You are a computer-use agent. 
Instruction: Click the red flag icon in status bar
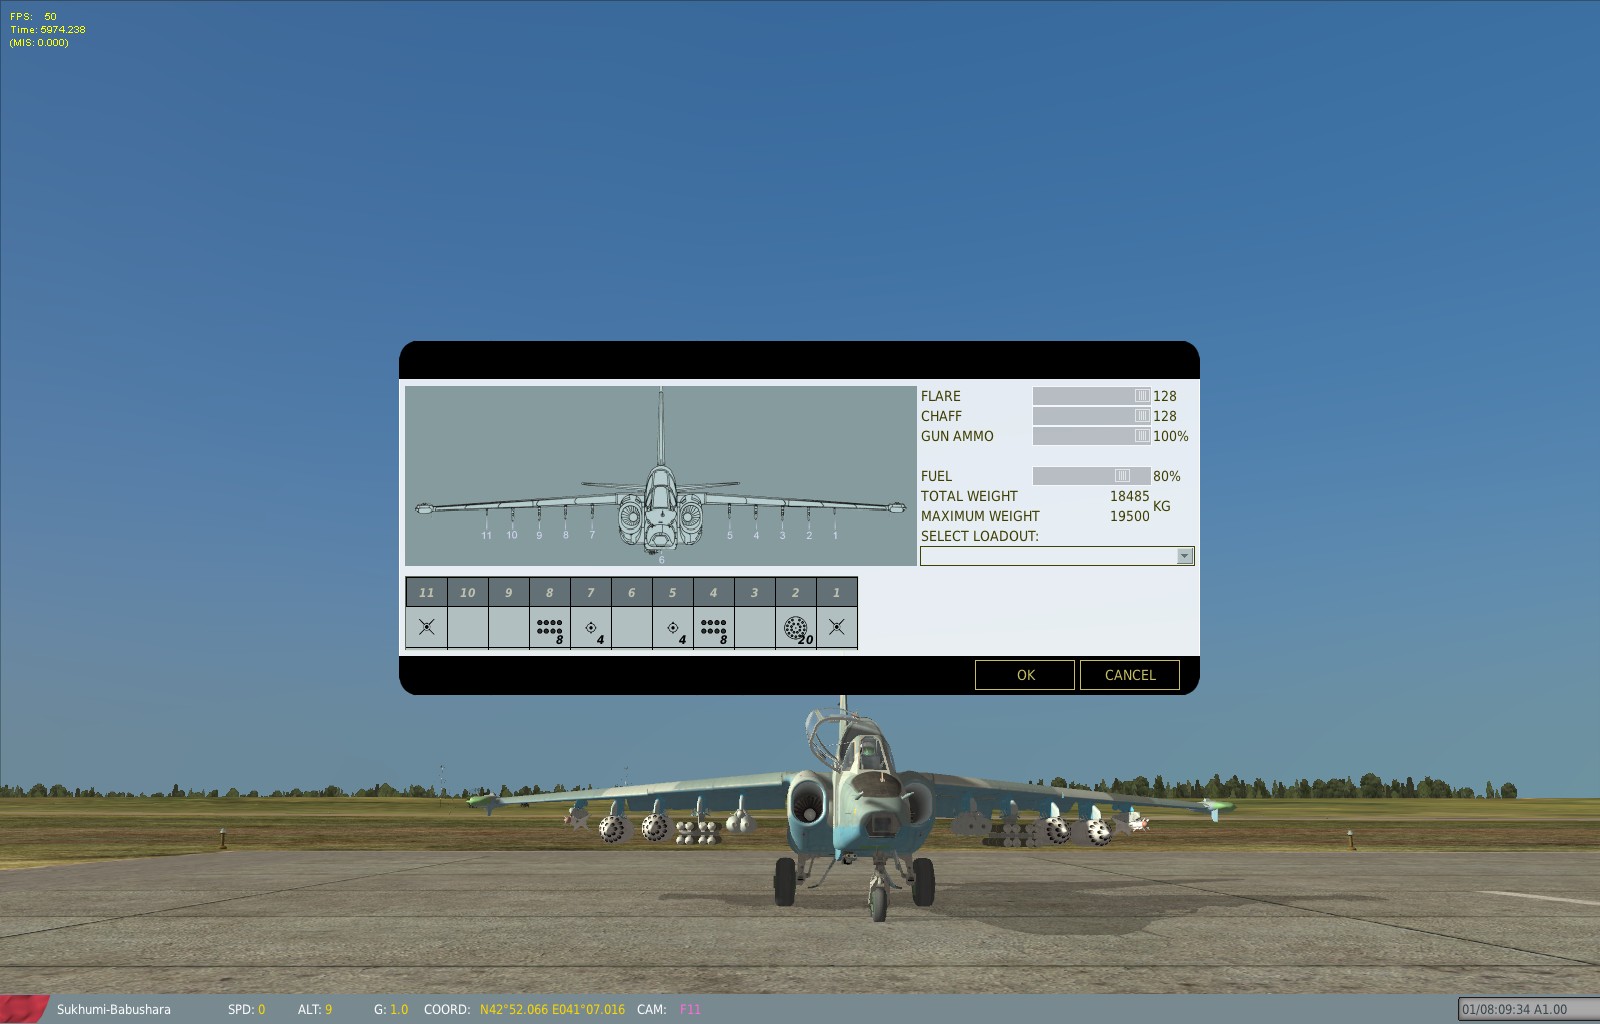point(25,1008)
